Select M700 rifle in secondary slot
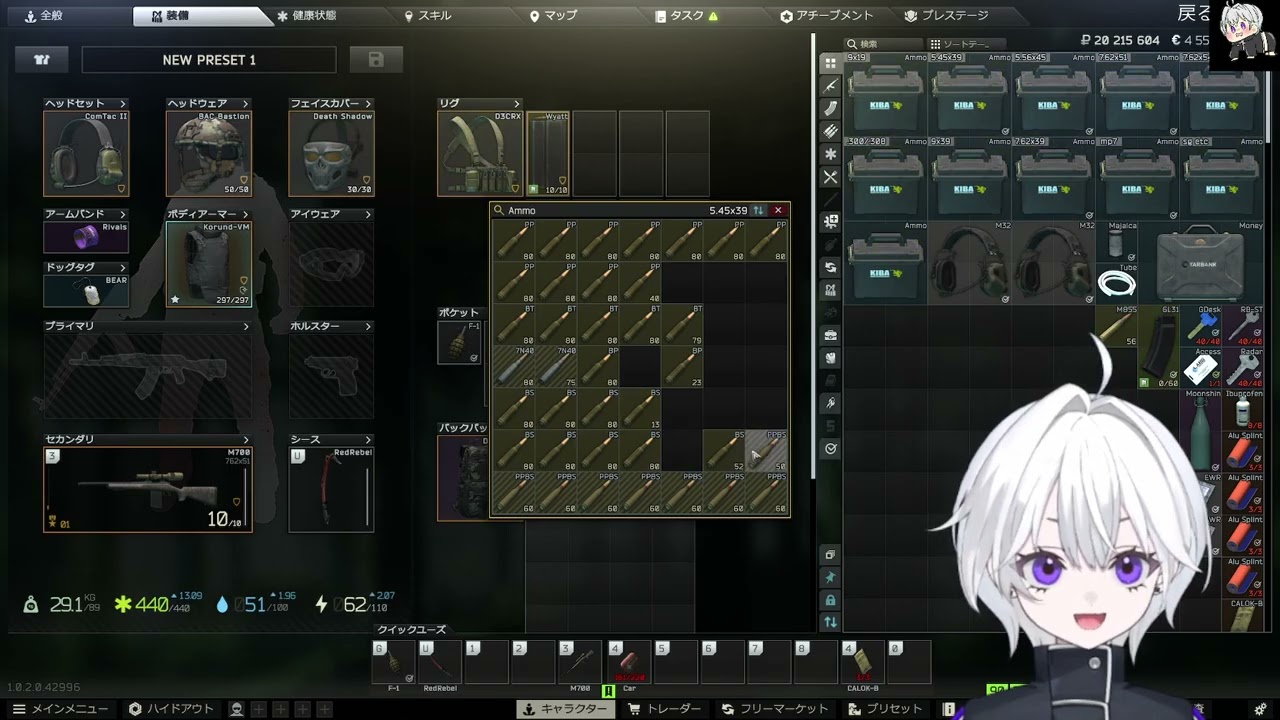The height and width of the screenshot is (720, 1280). (x=148, y=489)
